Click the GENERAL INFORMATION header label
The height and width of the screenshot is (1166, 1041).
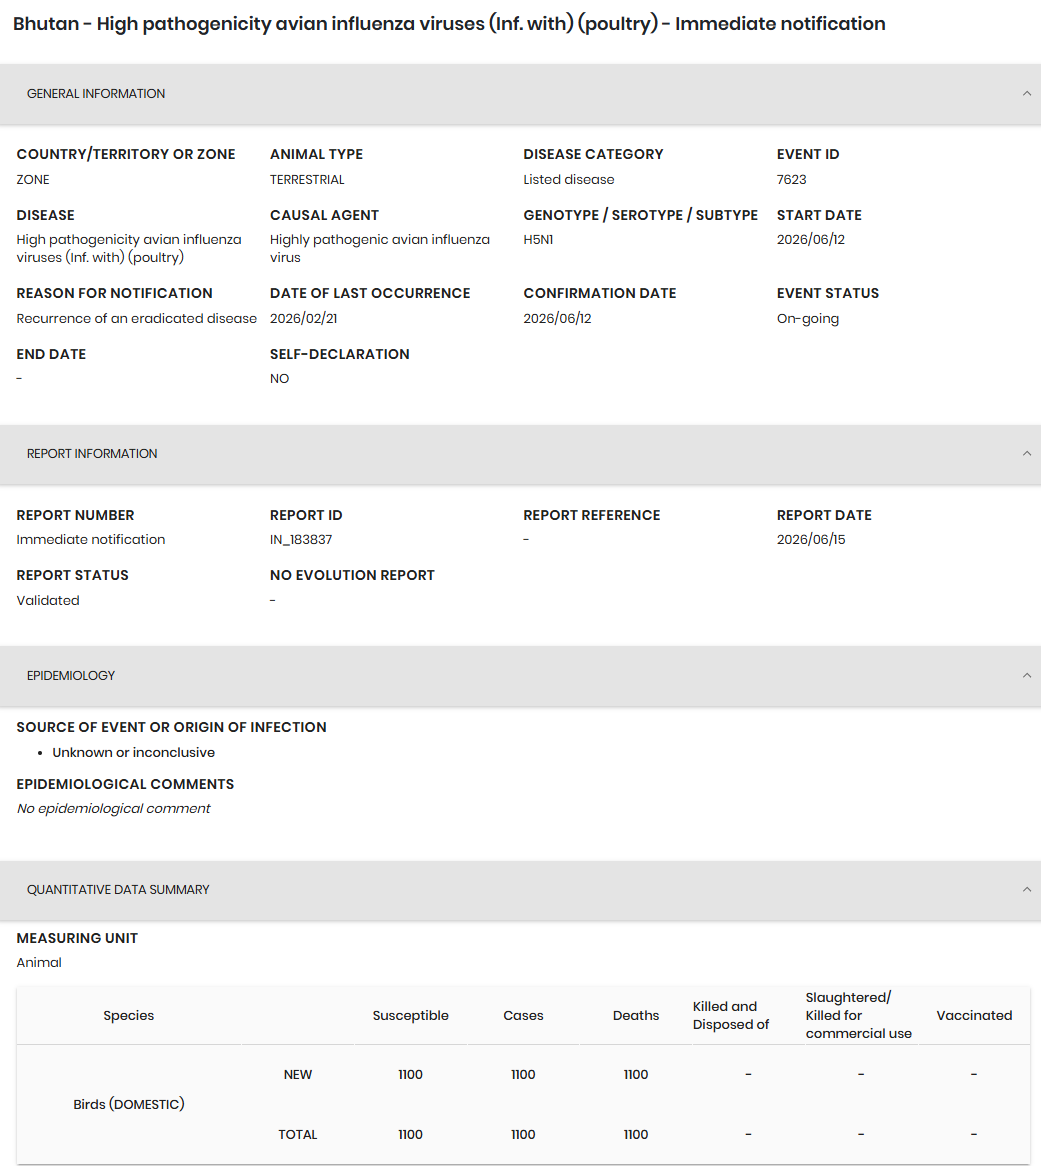point(96,94)
